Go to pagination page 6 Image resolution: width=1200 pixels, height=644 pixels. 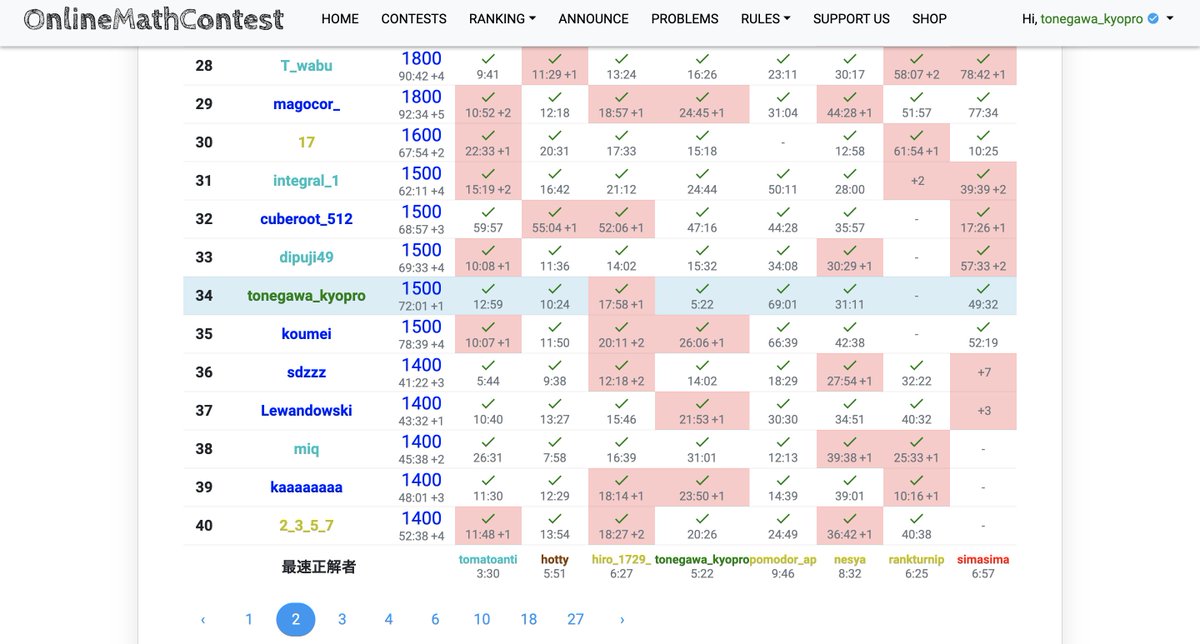click(435, 620)
